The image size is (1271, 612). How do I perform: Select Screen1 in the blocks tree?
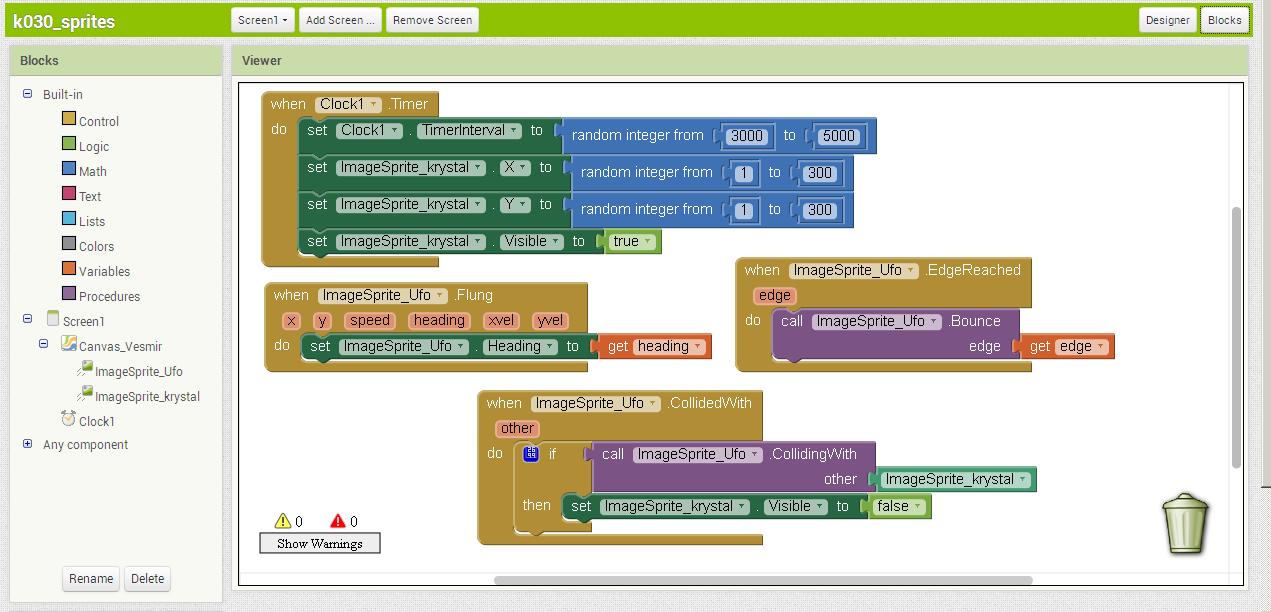point(84,321)
